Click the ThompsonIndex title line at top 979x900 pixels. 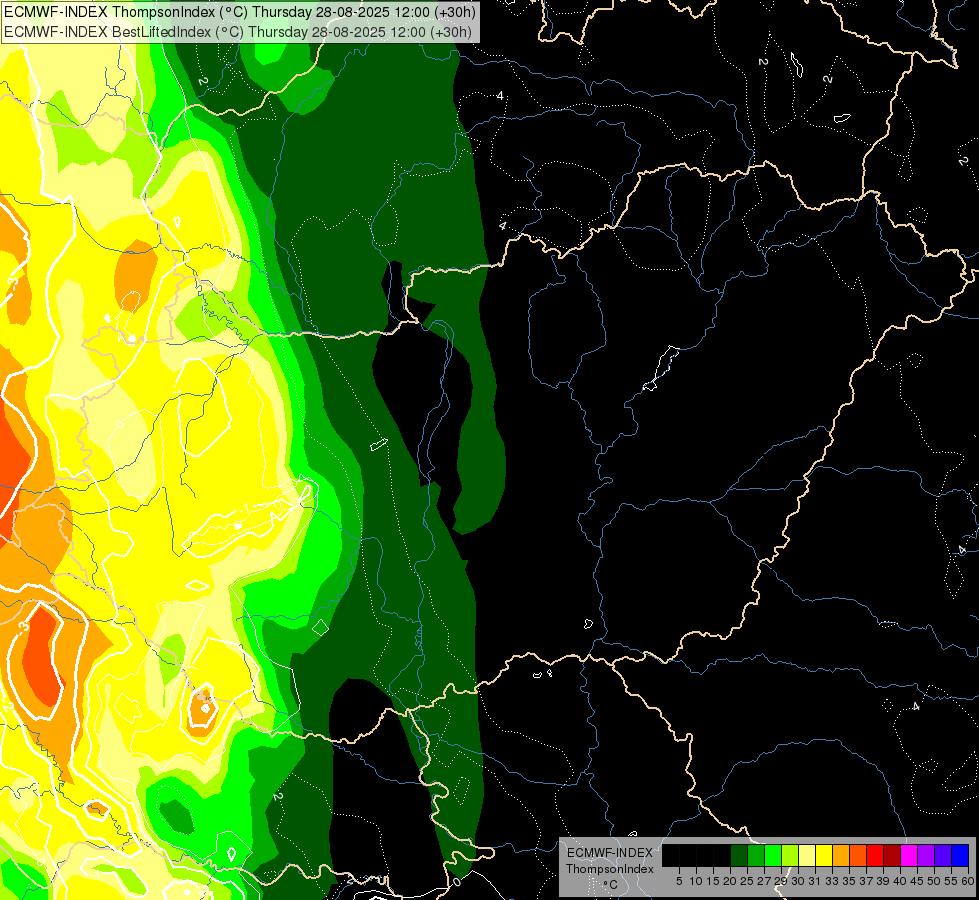pyautogui.click(x=240, y=12)
